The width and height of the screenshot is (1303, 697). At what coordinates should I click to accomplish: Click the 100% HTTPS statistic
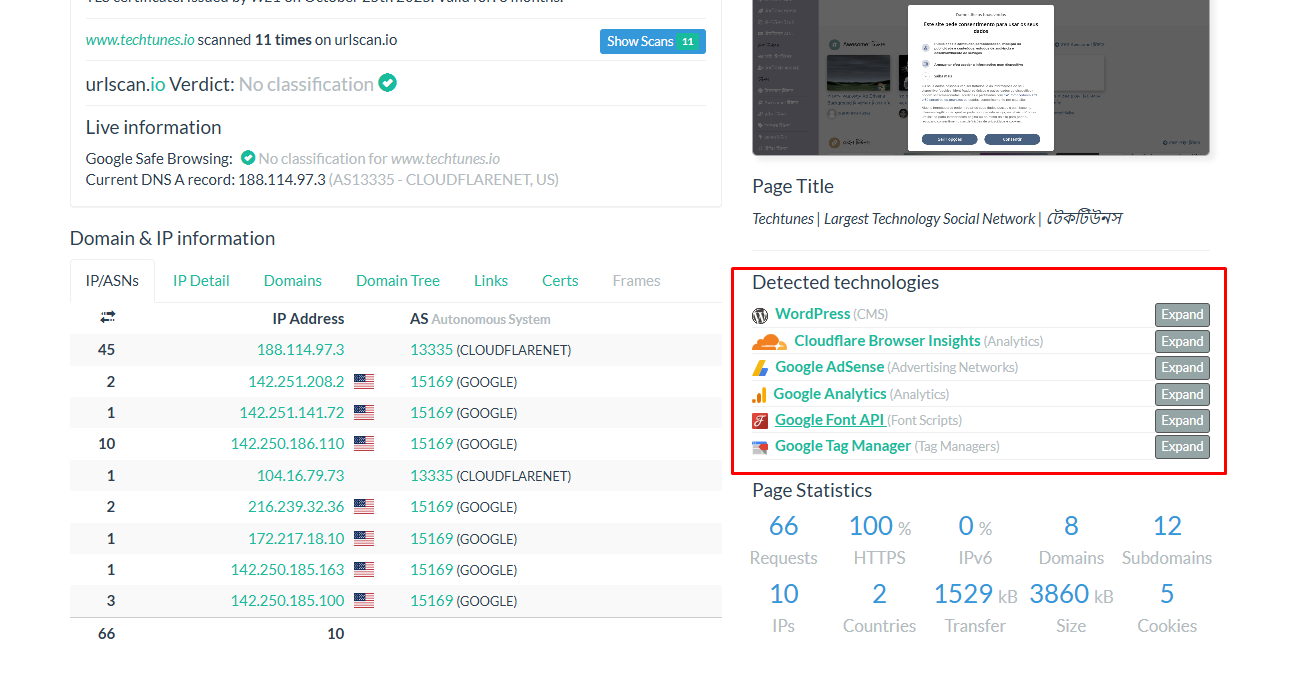879,539
